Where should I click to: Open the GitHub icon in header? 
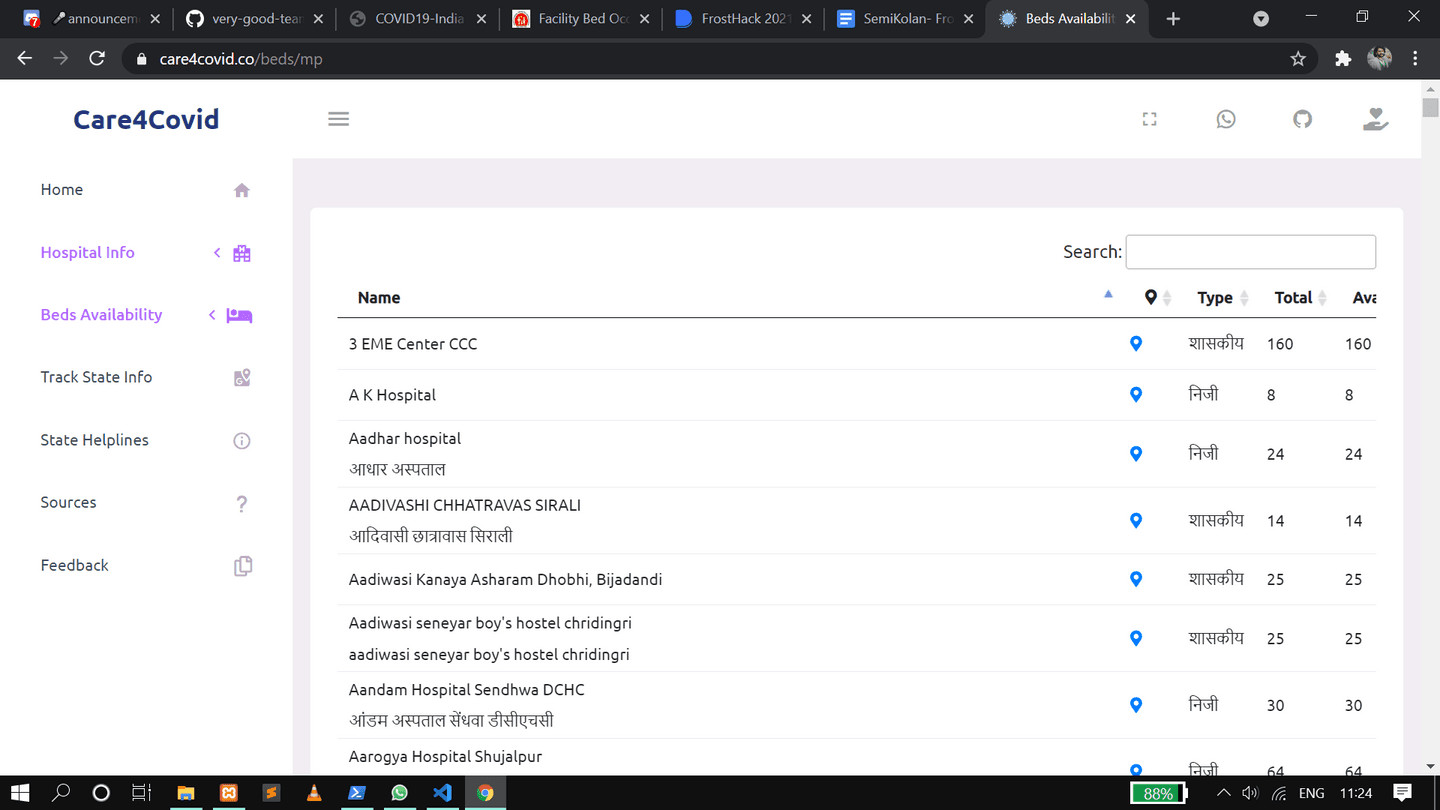click(x=1302, y=119)
